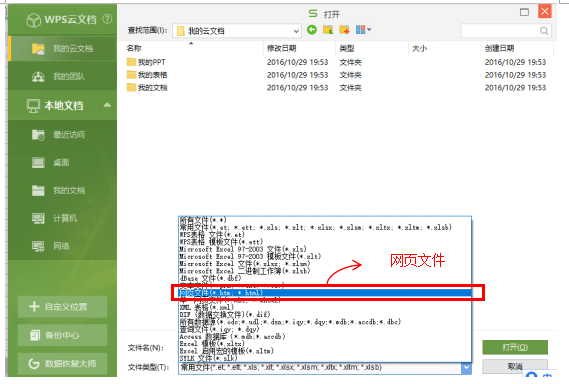Open 数据恢复大师

click(62, 363)
